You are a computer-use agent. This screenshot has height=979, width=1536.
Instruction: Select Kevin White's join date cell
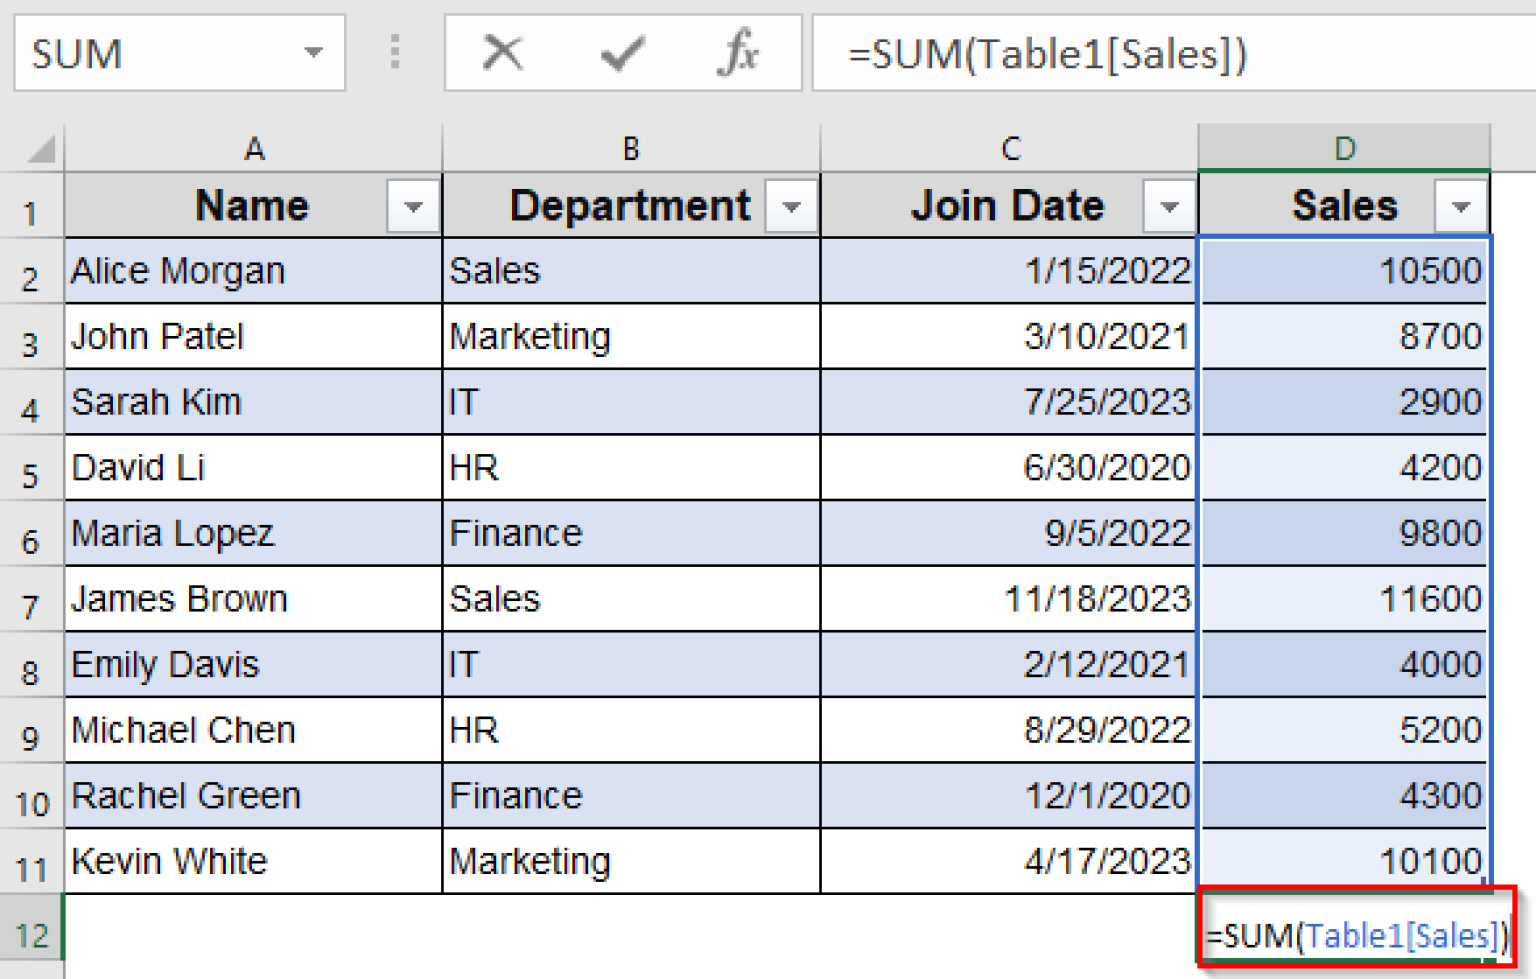click(x=1007, y=861)
